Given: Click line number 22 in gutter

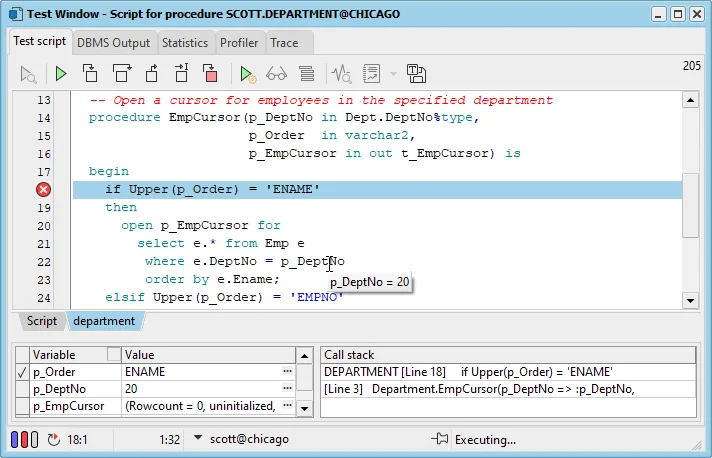Looking at the screenshot, I should [x=44, y=262].
